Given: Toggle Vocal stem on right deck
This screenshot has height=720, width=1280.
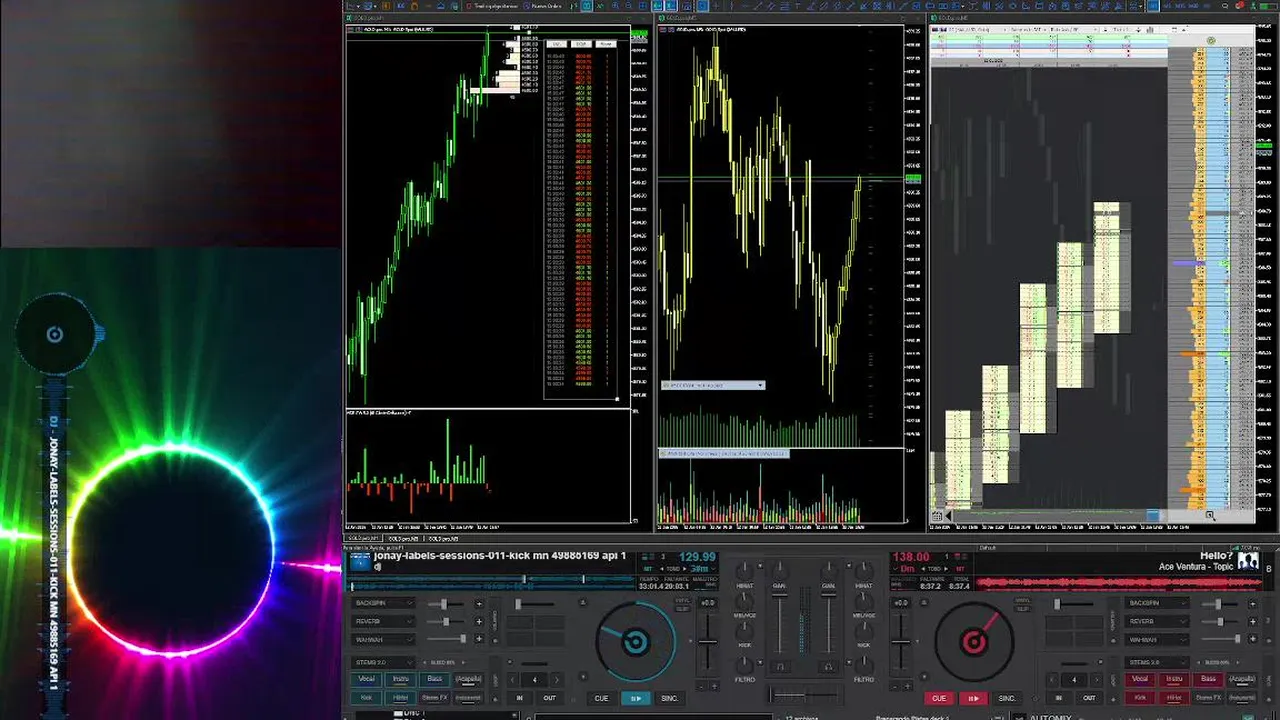Looking at the screenshot, I should pyautogui.click(x=1140, y=679).
